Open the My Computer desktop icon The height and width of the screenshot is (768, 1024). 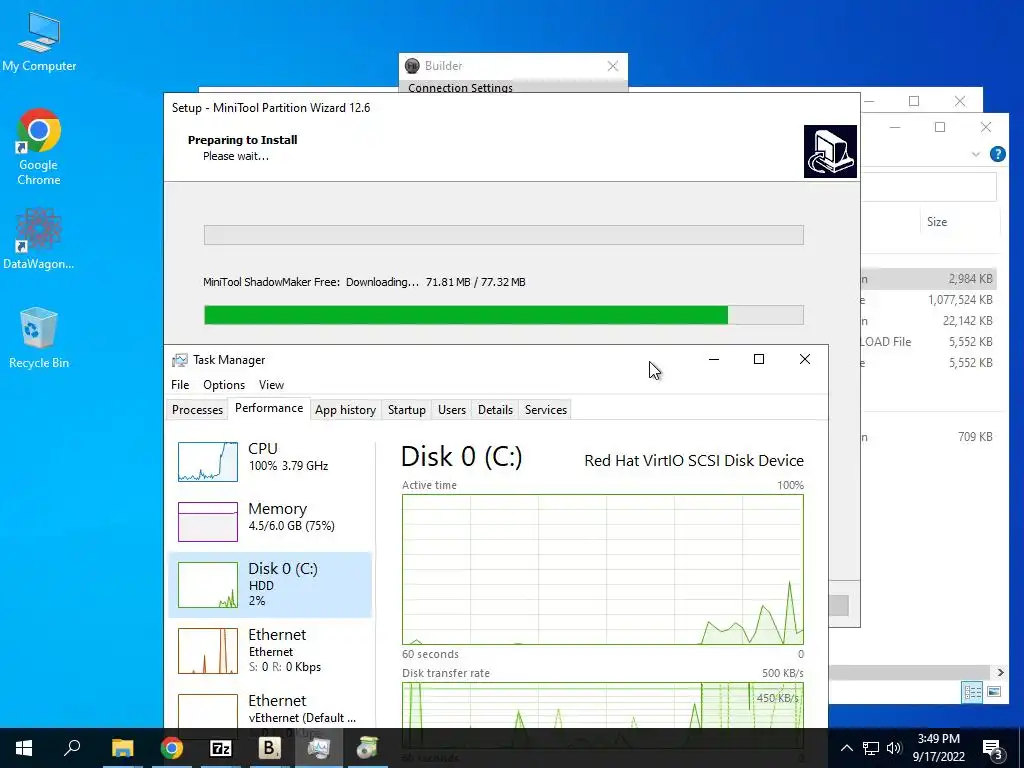(x=39, y=42)
